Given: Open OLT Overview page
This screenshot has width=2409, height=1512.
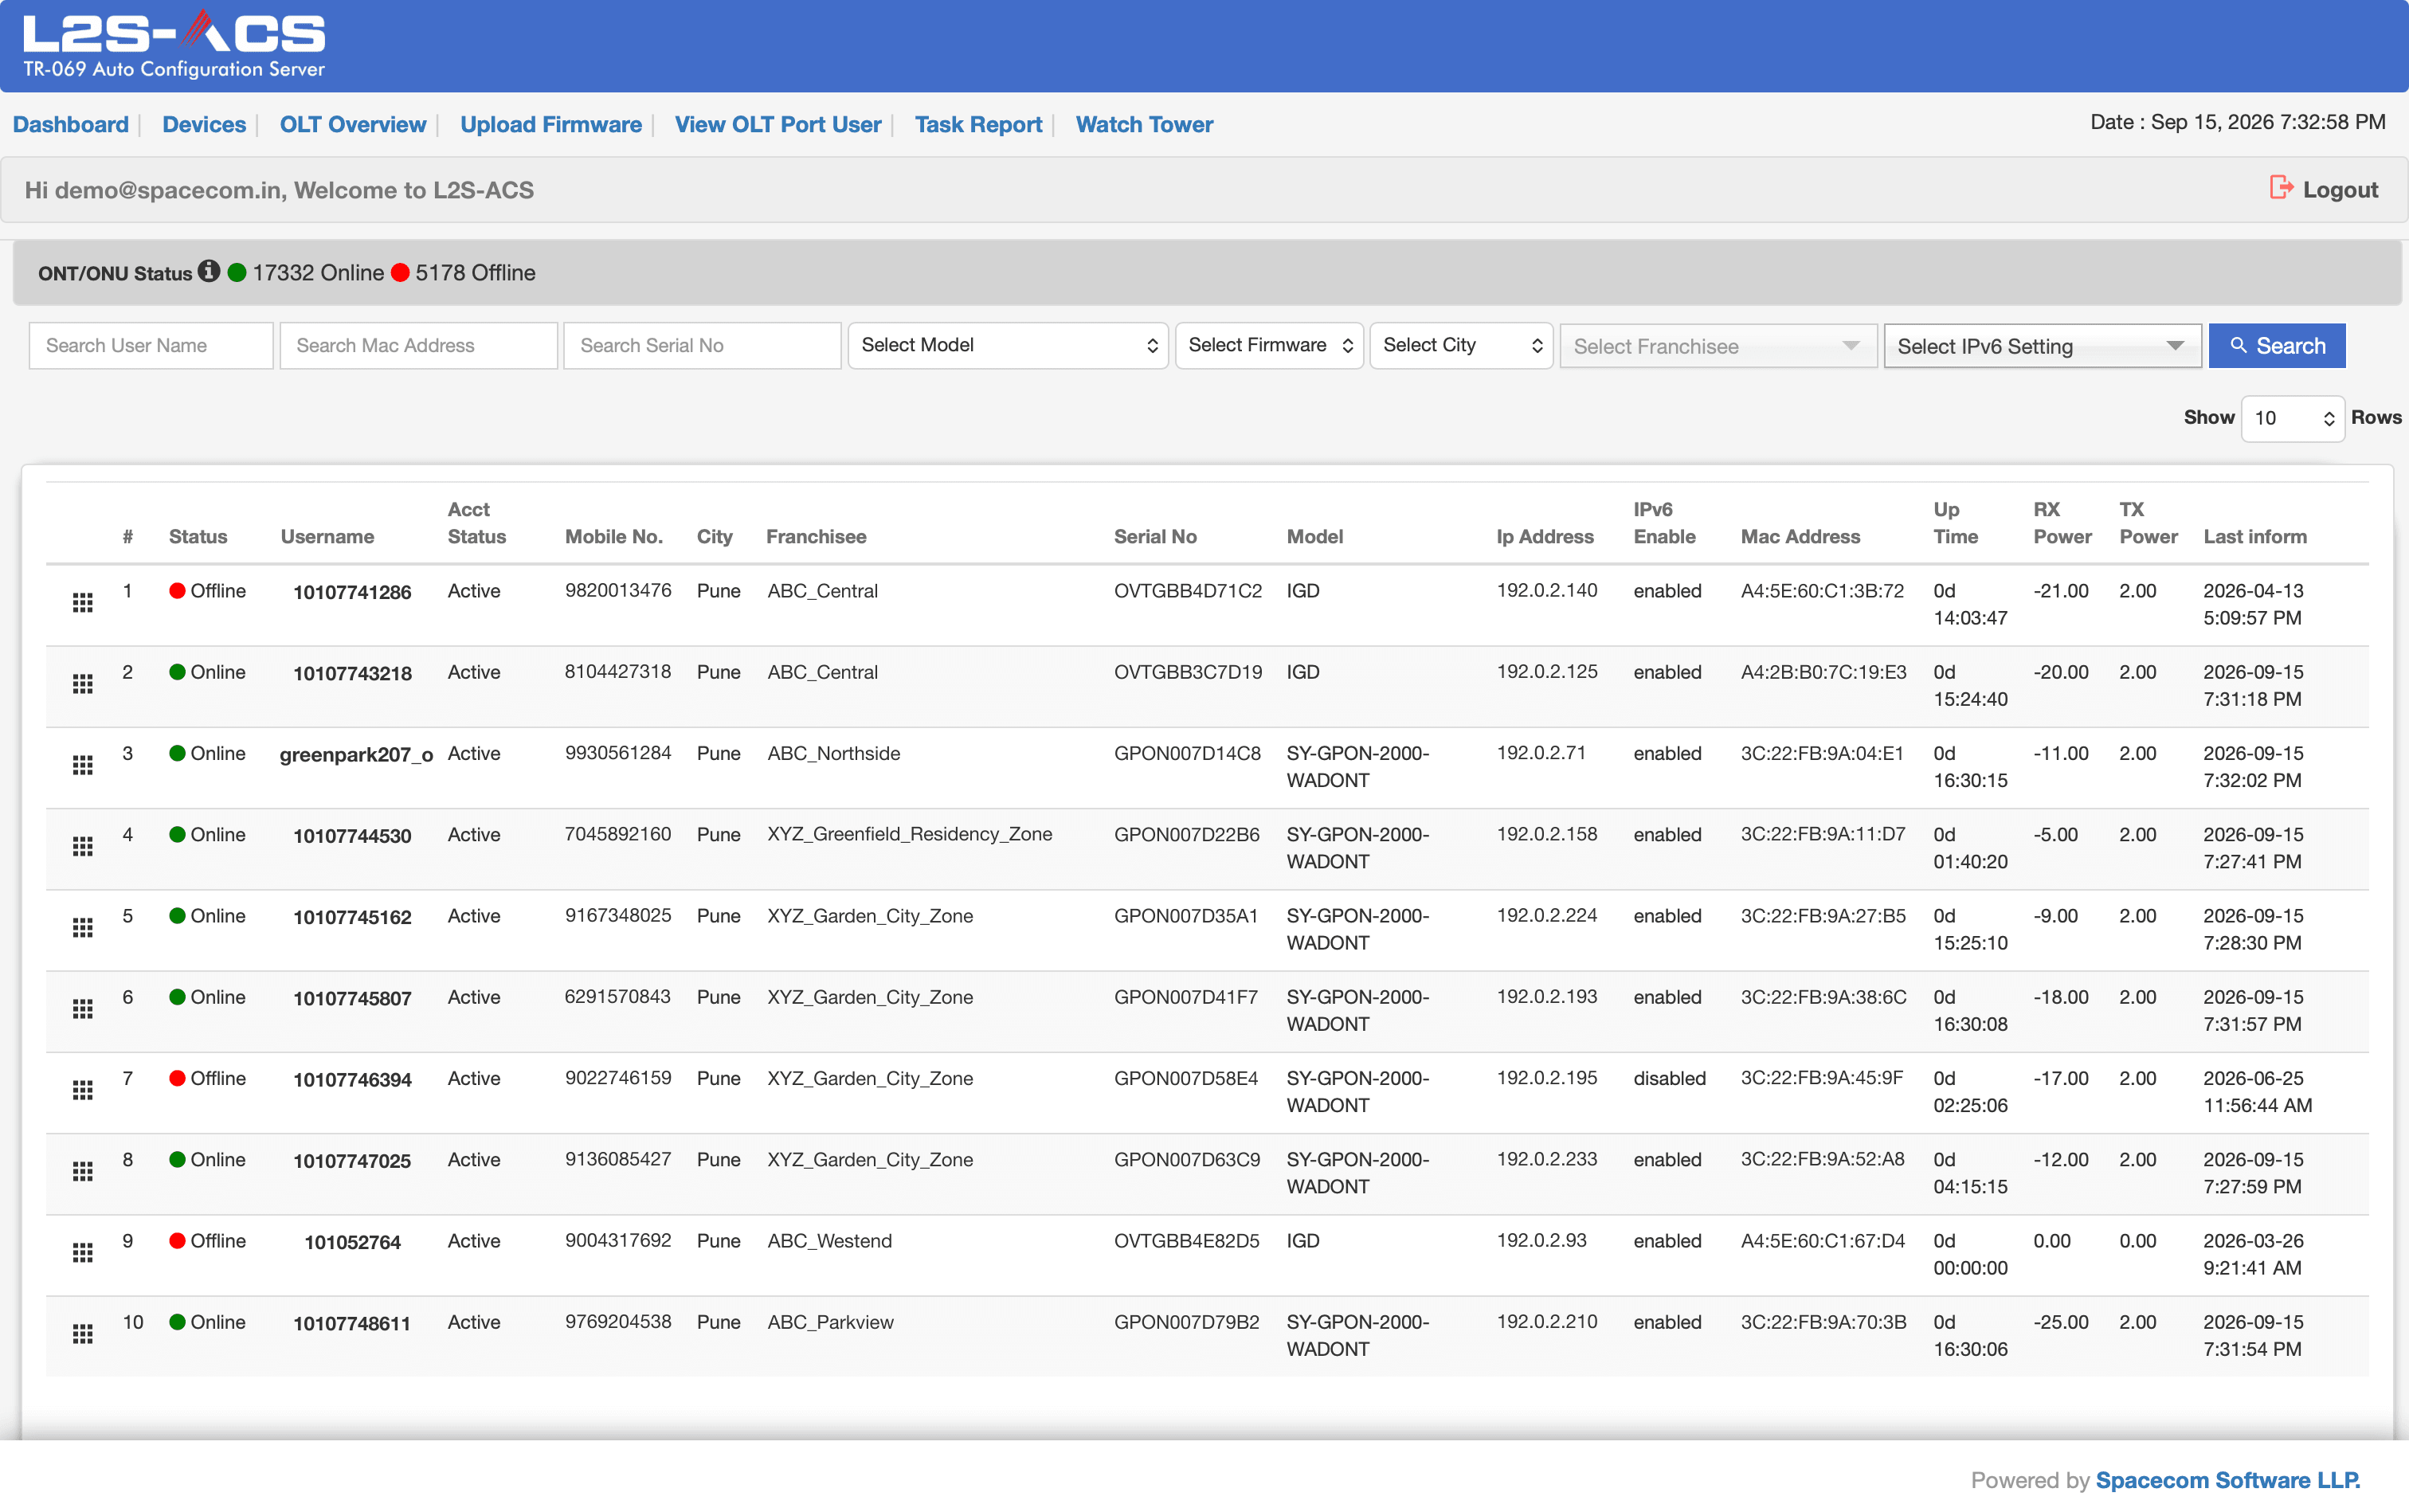Looking at the screenshot, I should [x=353, y=124].
